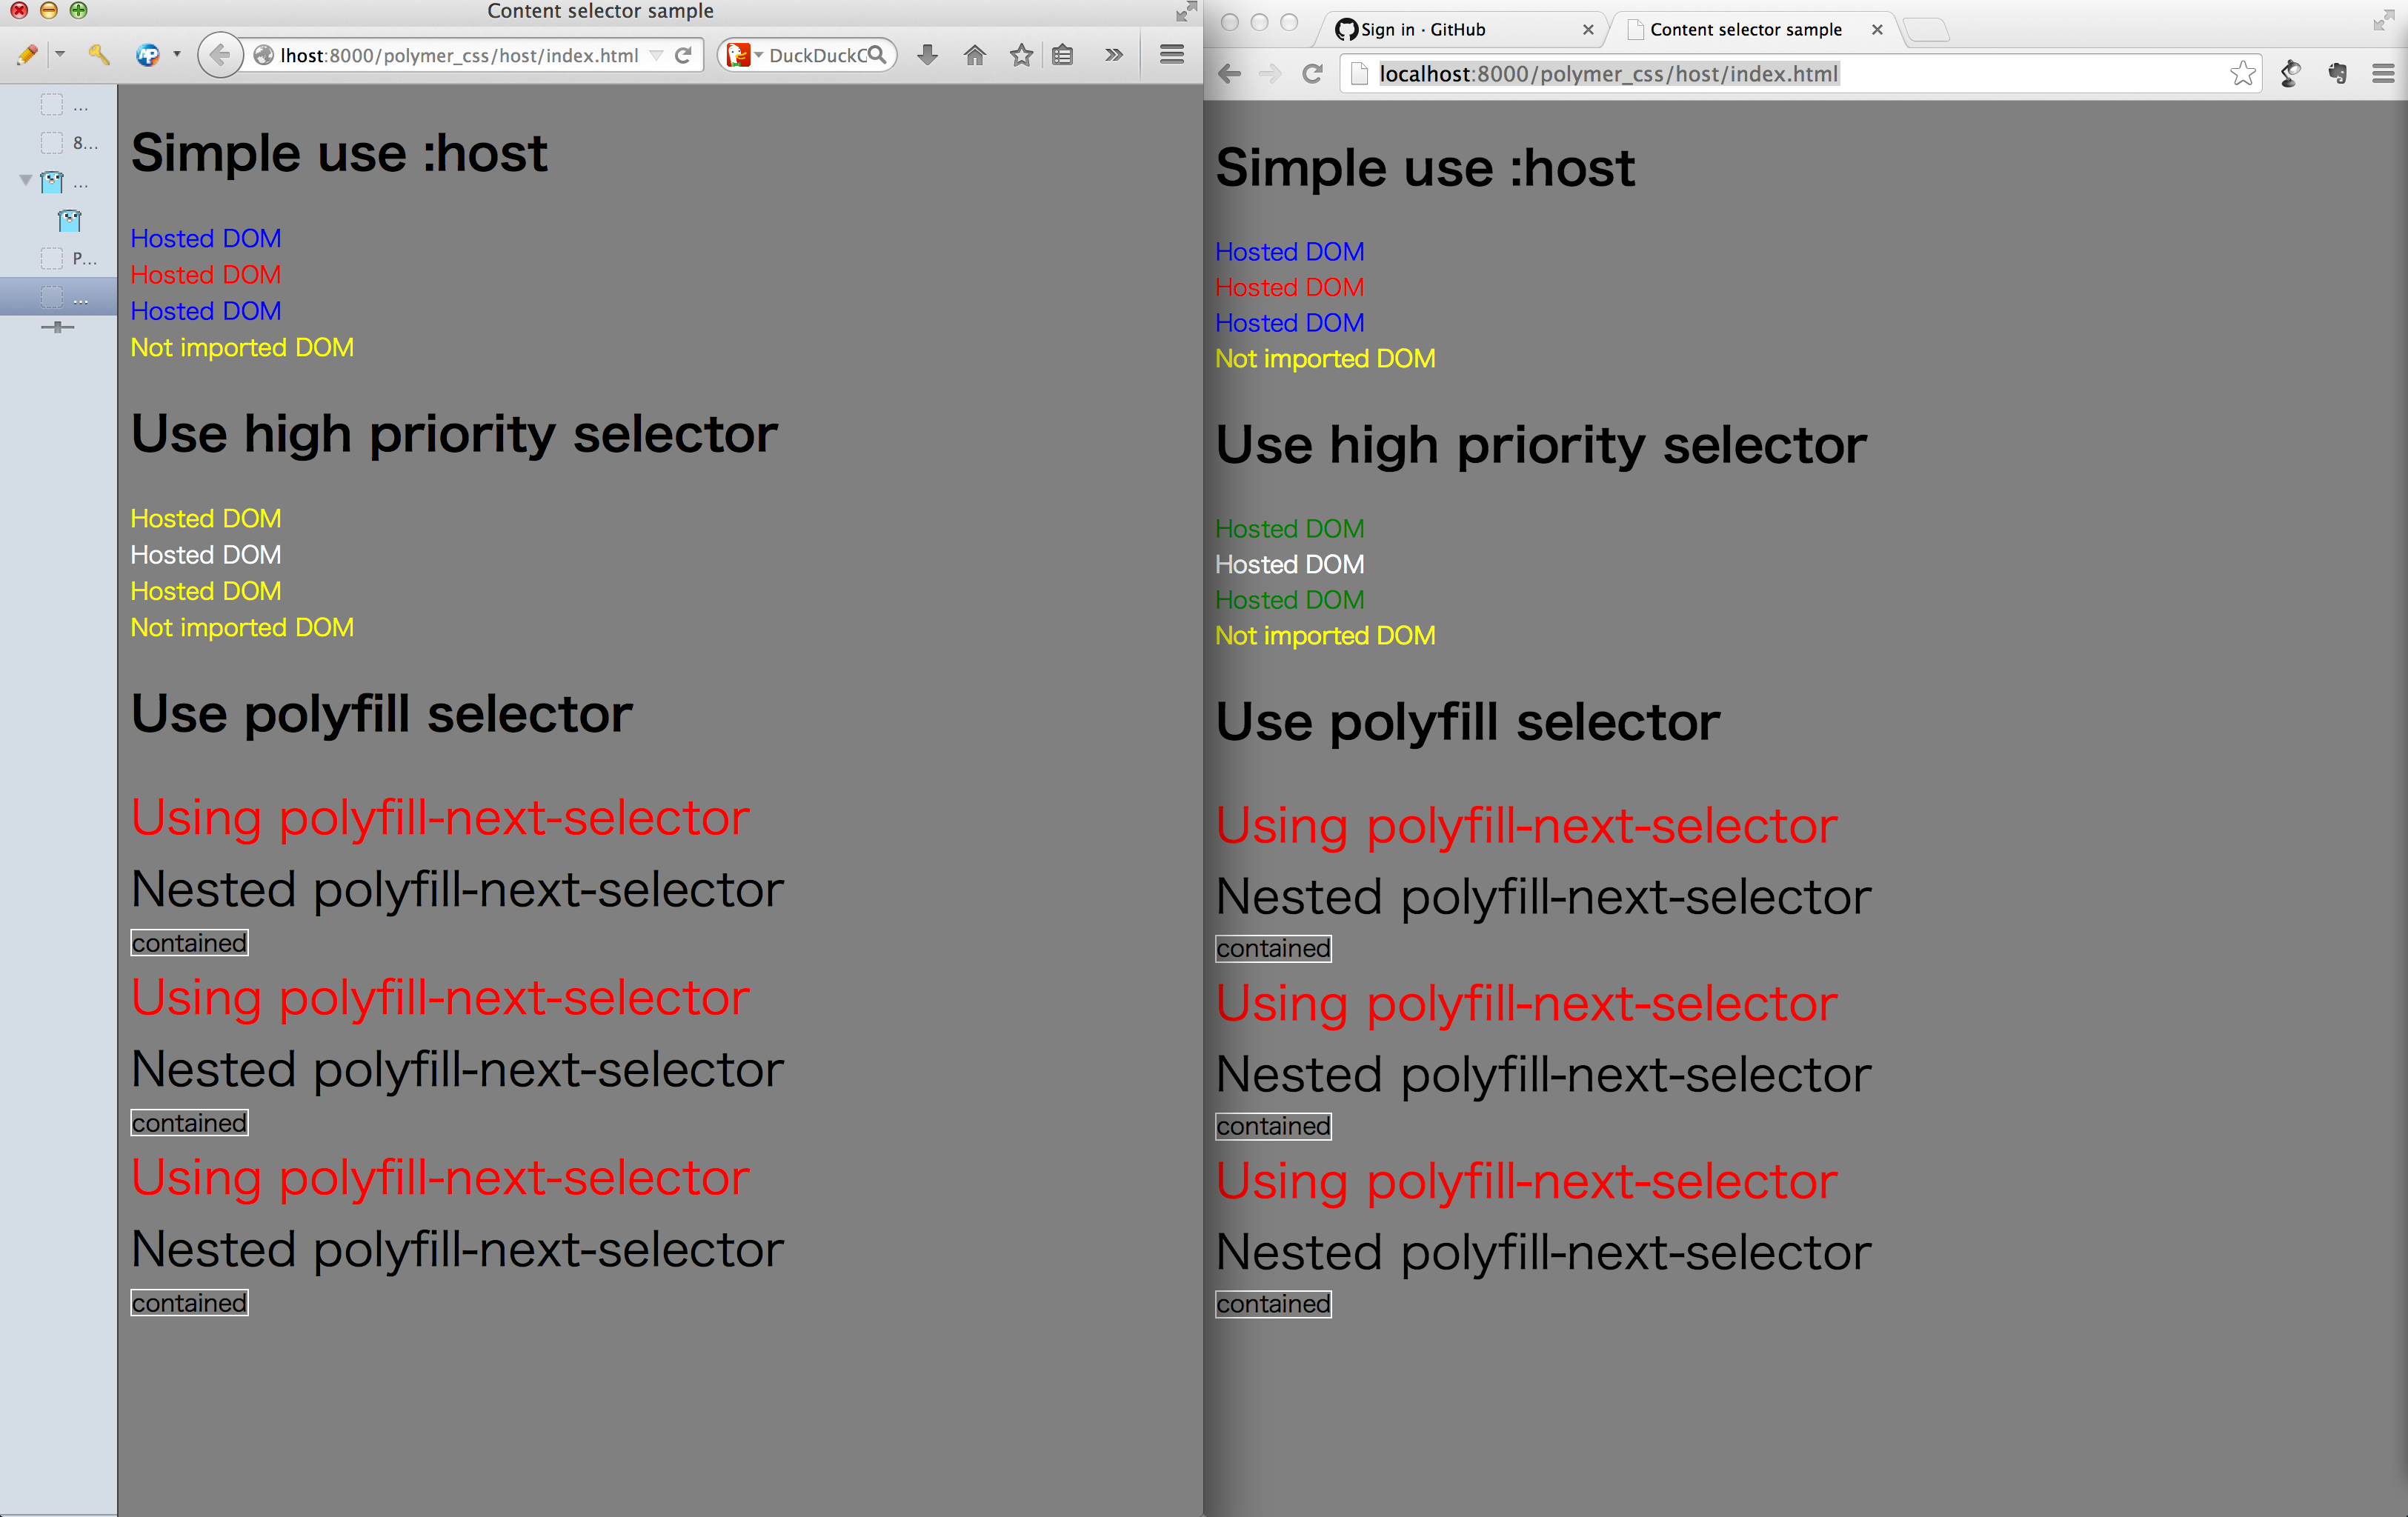Open Firefox downloads via the arrow icon
The image size is (2408, 1517).
click(x=927, y=55)
